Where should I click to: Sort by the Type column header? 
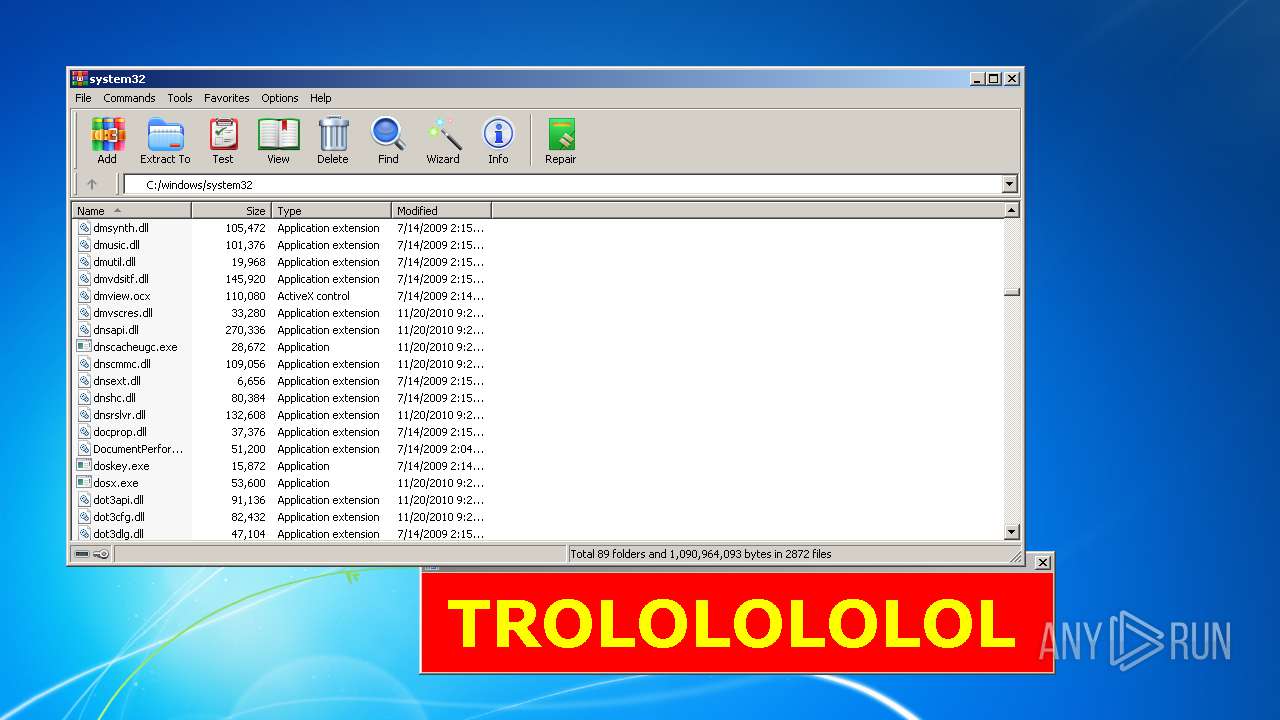(x=331, y=211)
